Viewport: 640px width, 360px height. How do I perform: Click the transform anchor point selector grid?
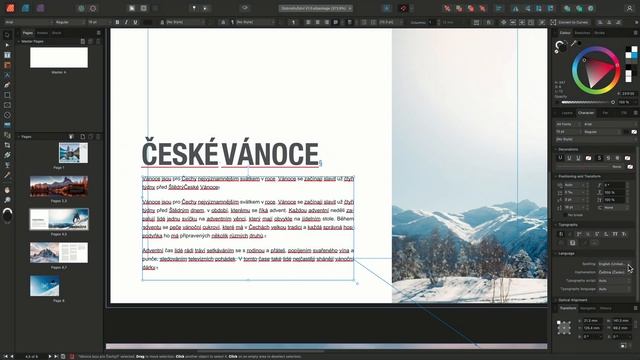tap(564, 328)
